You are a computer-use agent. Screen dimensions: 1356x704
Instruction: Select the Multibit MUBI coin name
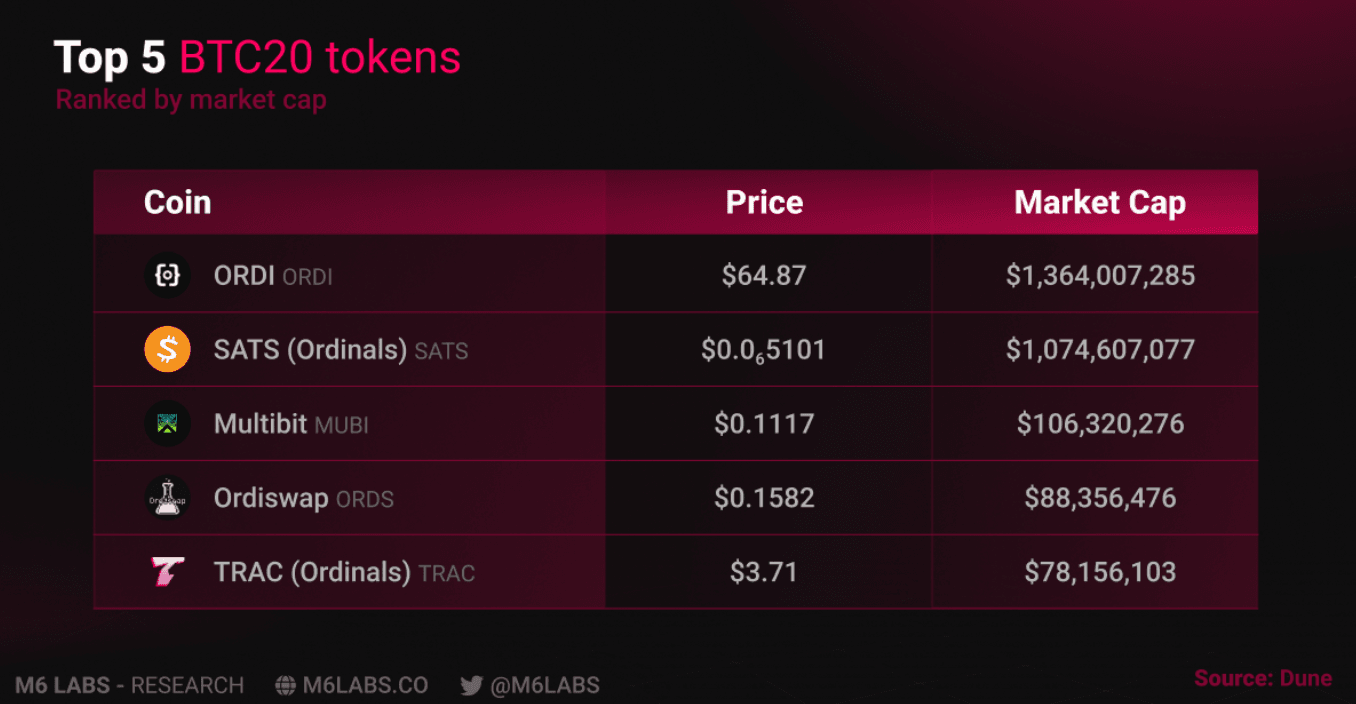point(291,424)
